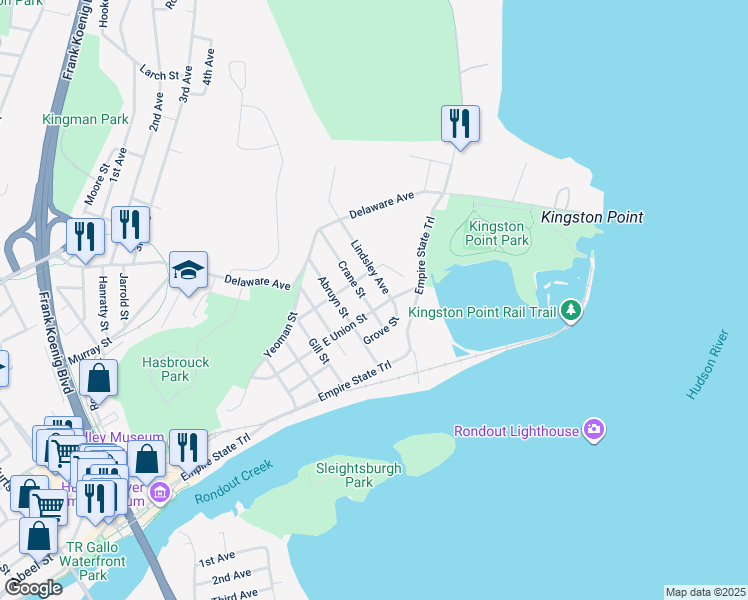The width and height of the screenshot is (748, 600).
Task: Click the restaurant marker north of Kingston Point
Action: (460, 125)
